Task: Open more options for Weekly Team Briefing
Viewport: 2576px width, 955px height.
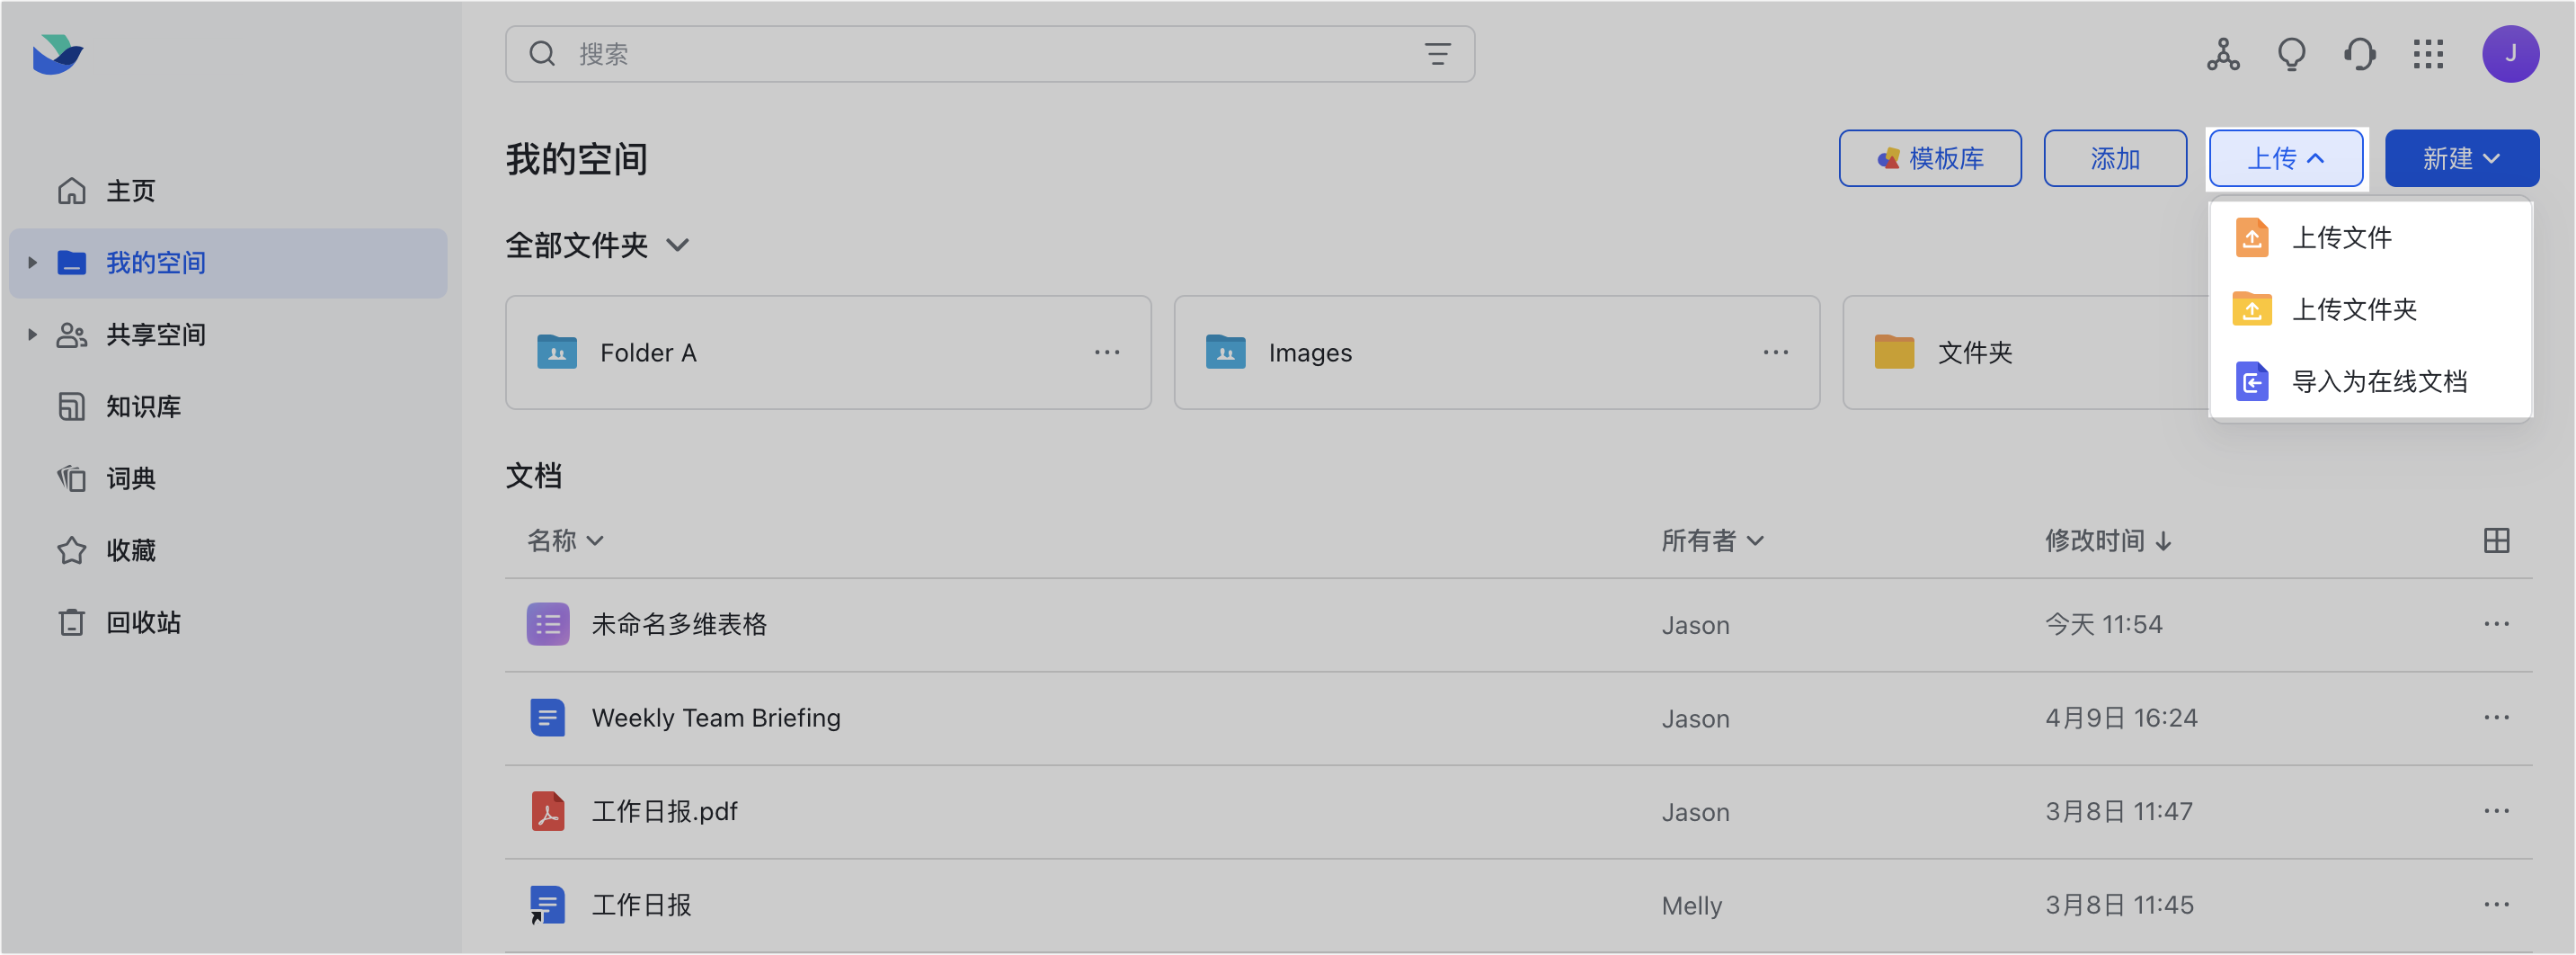Action: click(2496, 717)
